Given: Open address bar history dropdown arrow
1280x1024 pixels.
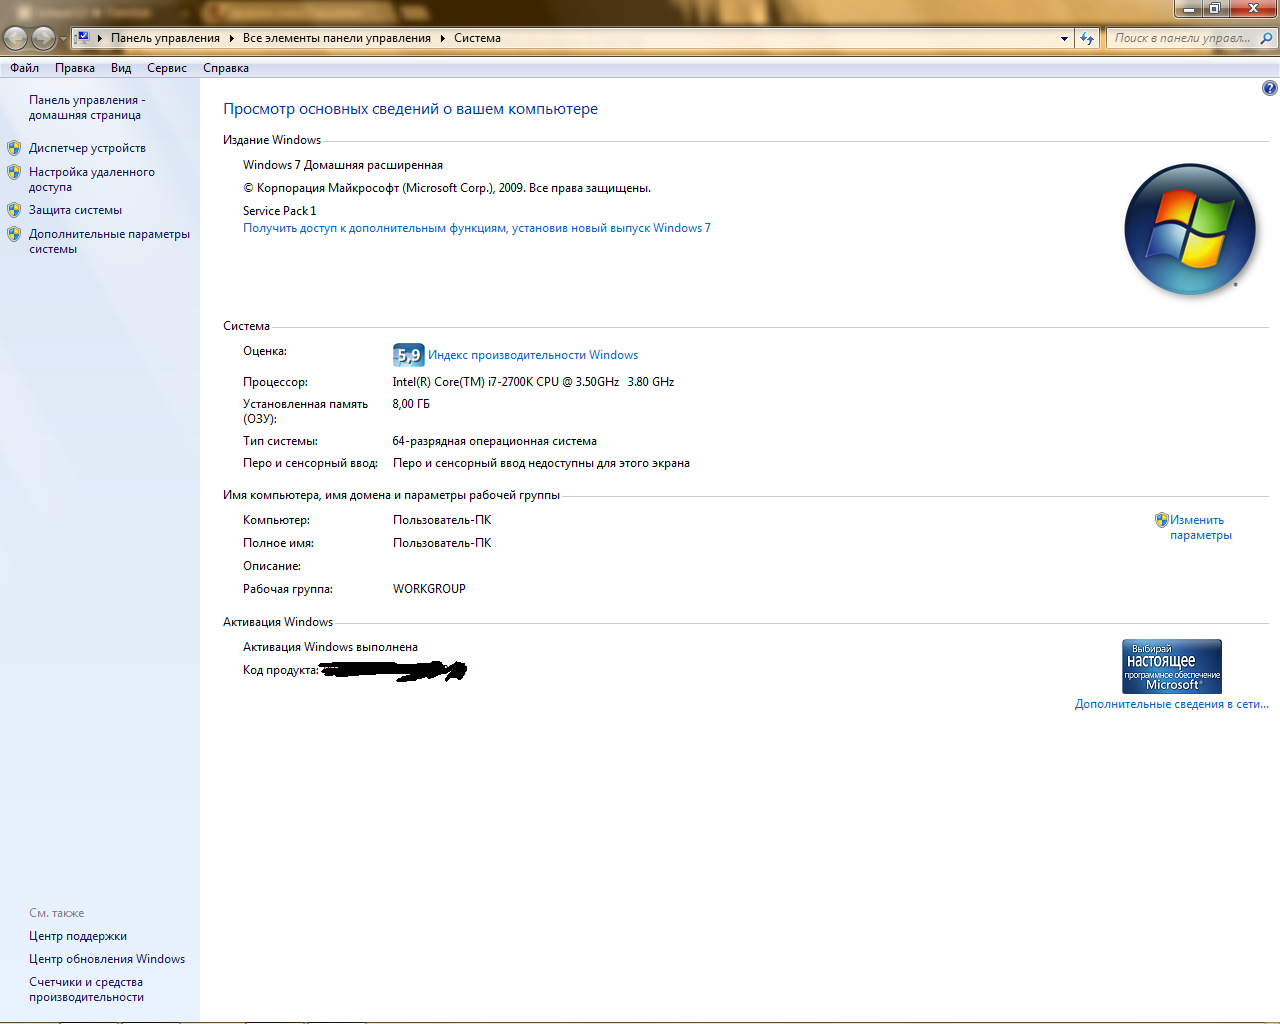Looking at the screenshot, I should [1064, 39].
